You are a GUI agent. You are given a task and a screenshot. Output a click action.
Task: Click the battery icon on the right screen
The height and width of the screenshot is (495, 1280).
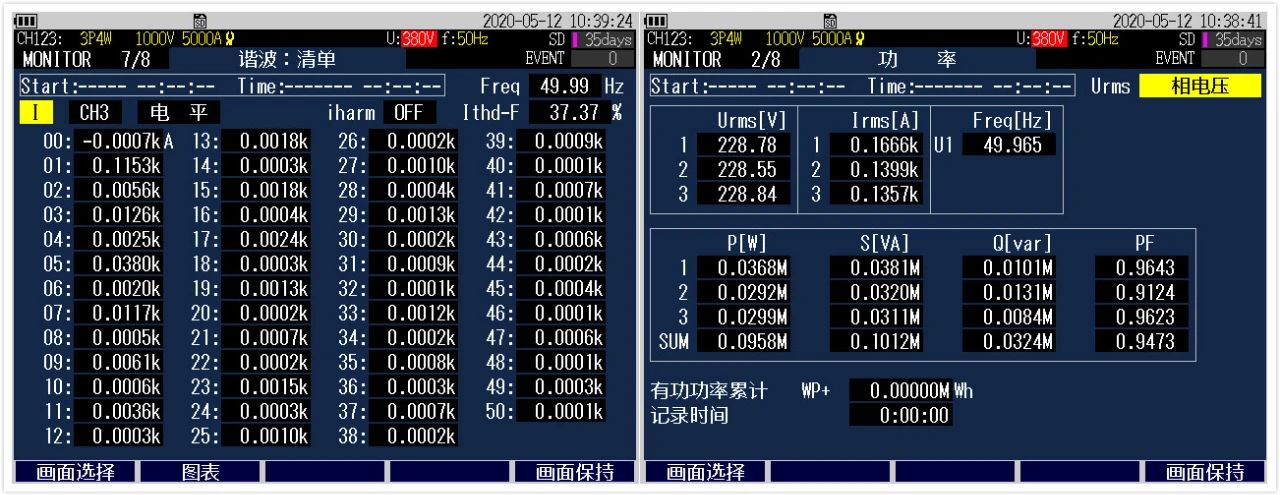click(x=659, y=21)
